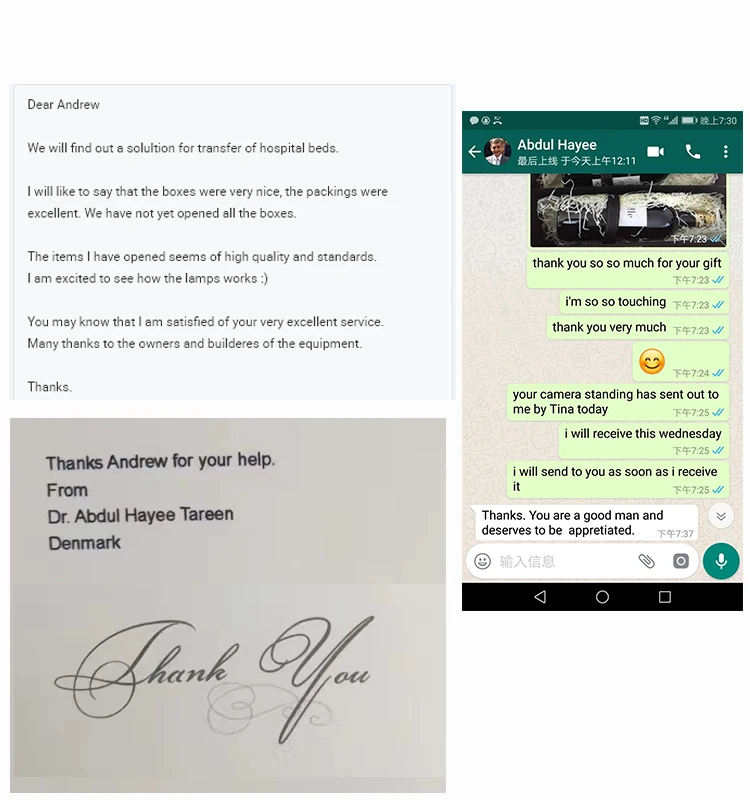
Task: Select 'thank you so so much' message
Action: (x=627, y=270)
